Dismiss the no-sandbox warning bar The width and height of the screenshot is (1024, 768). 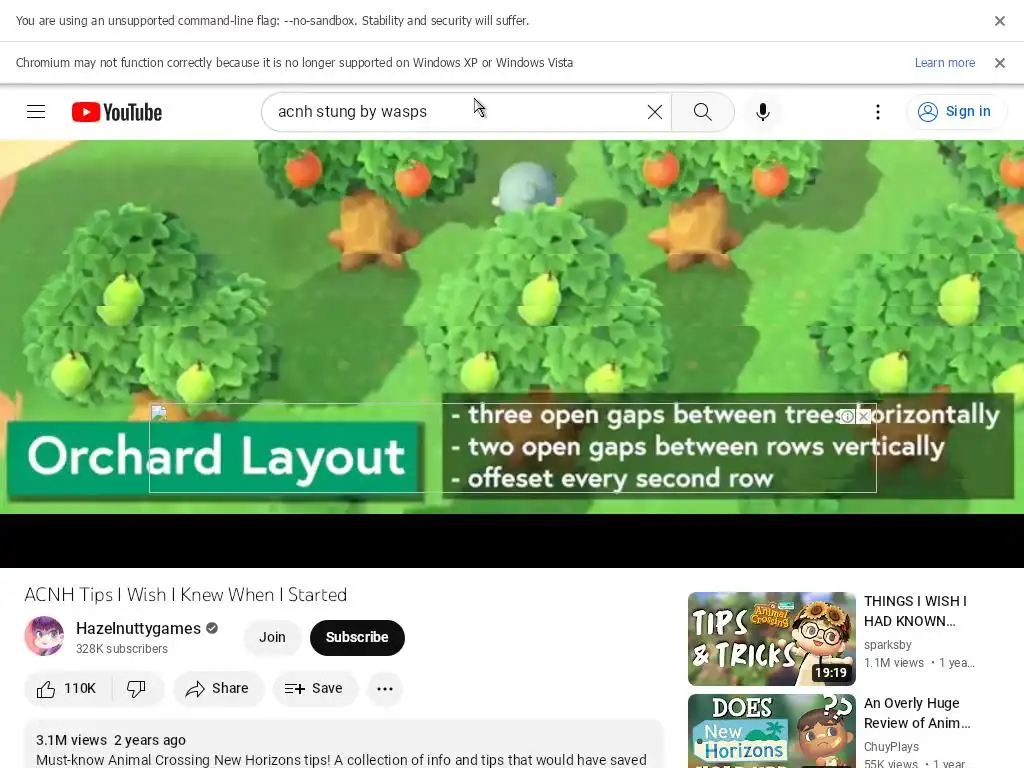[x=999, y=21]
